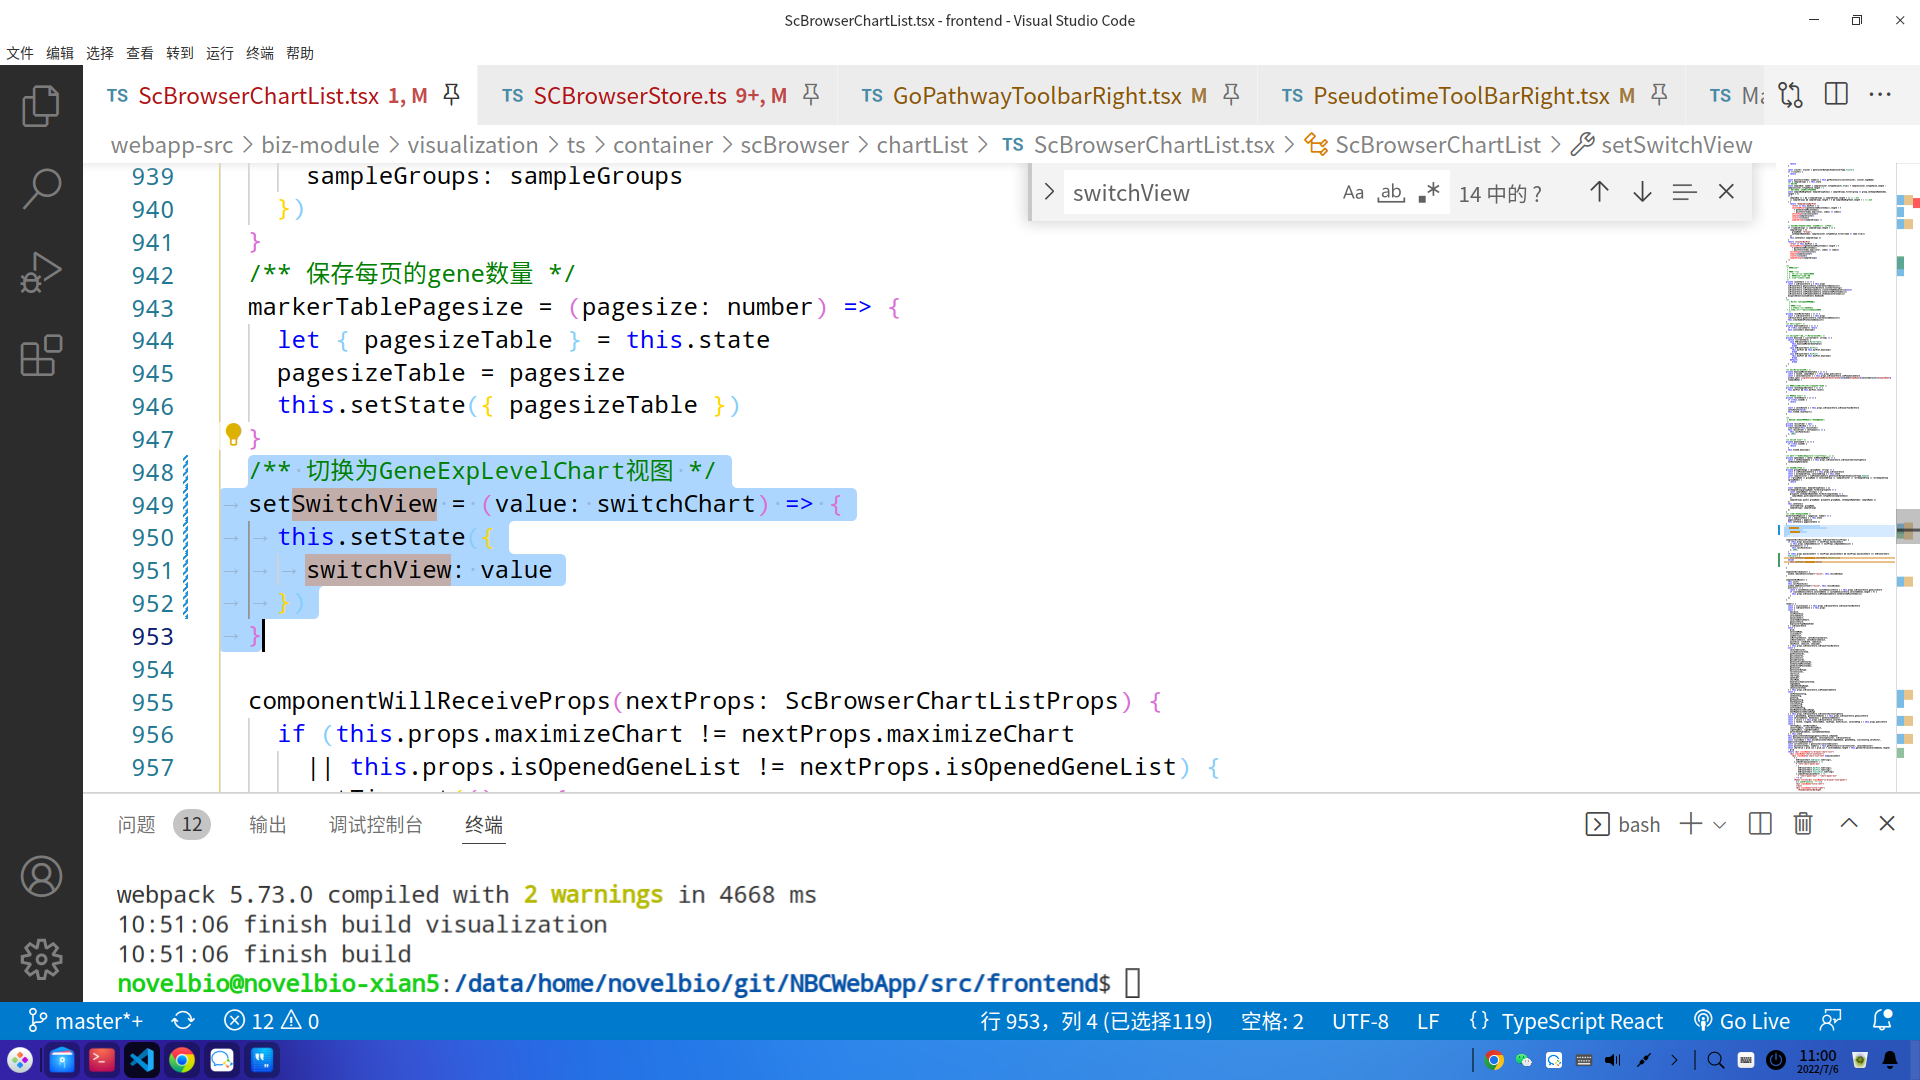Split the editor to the right
Screen dimensions: 1920x1080
(x=1836, y=95)
